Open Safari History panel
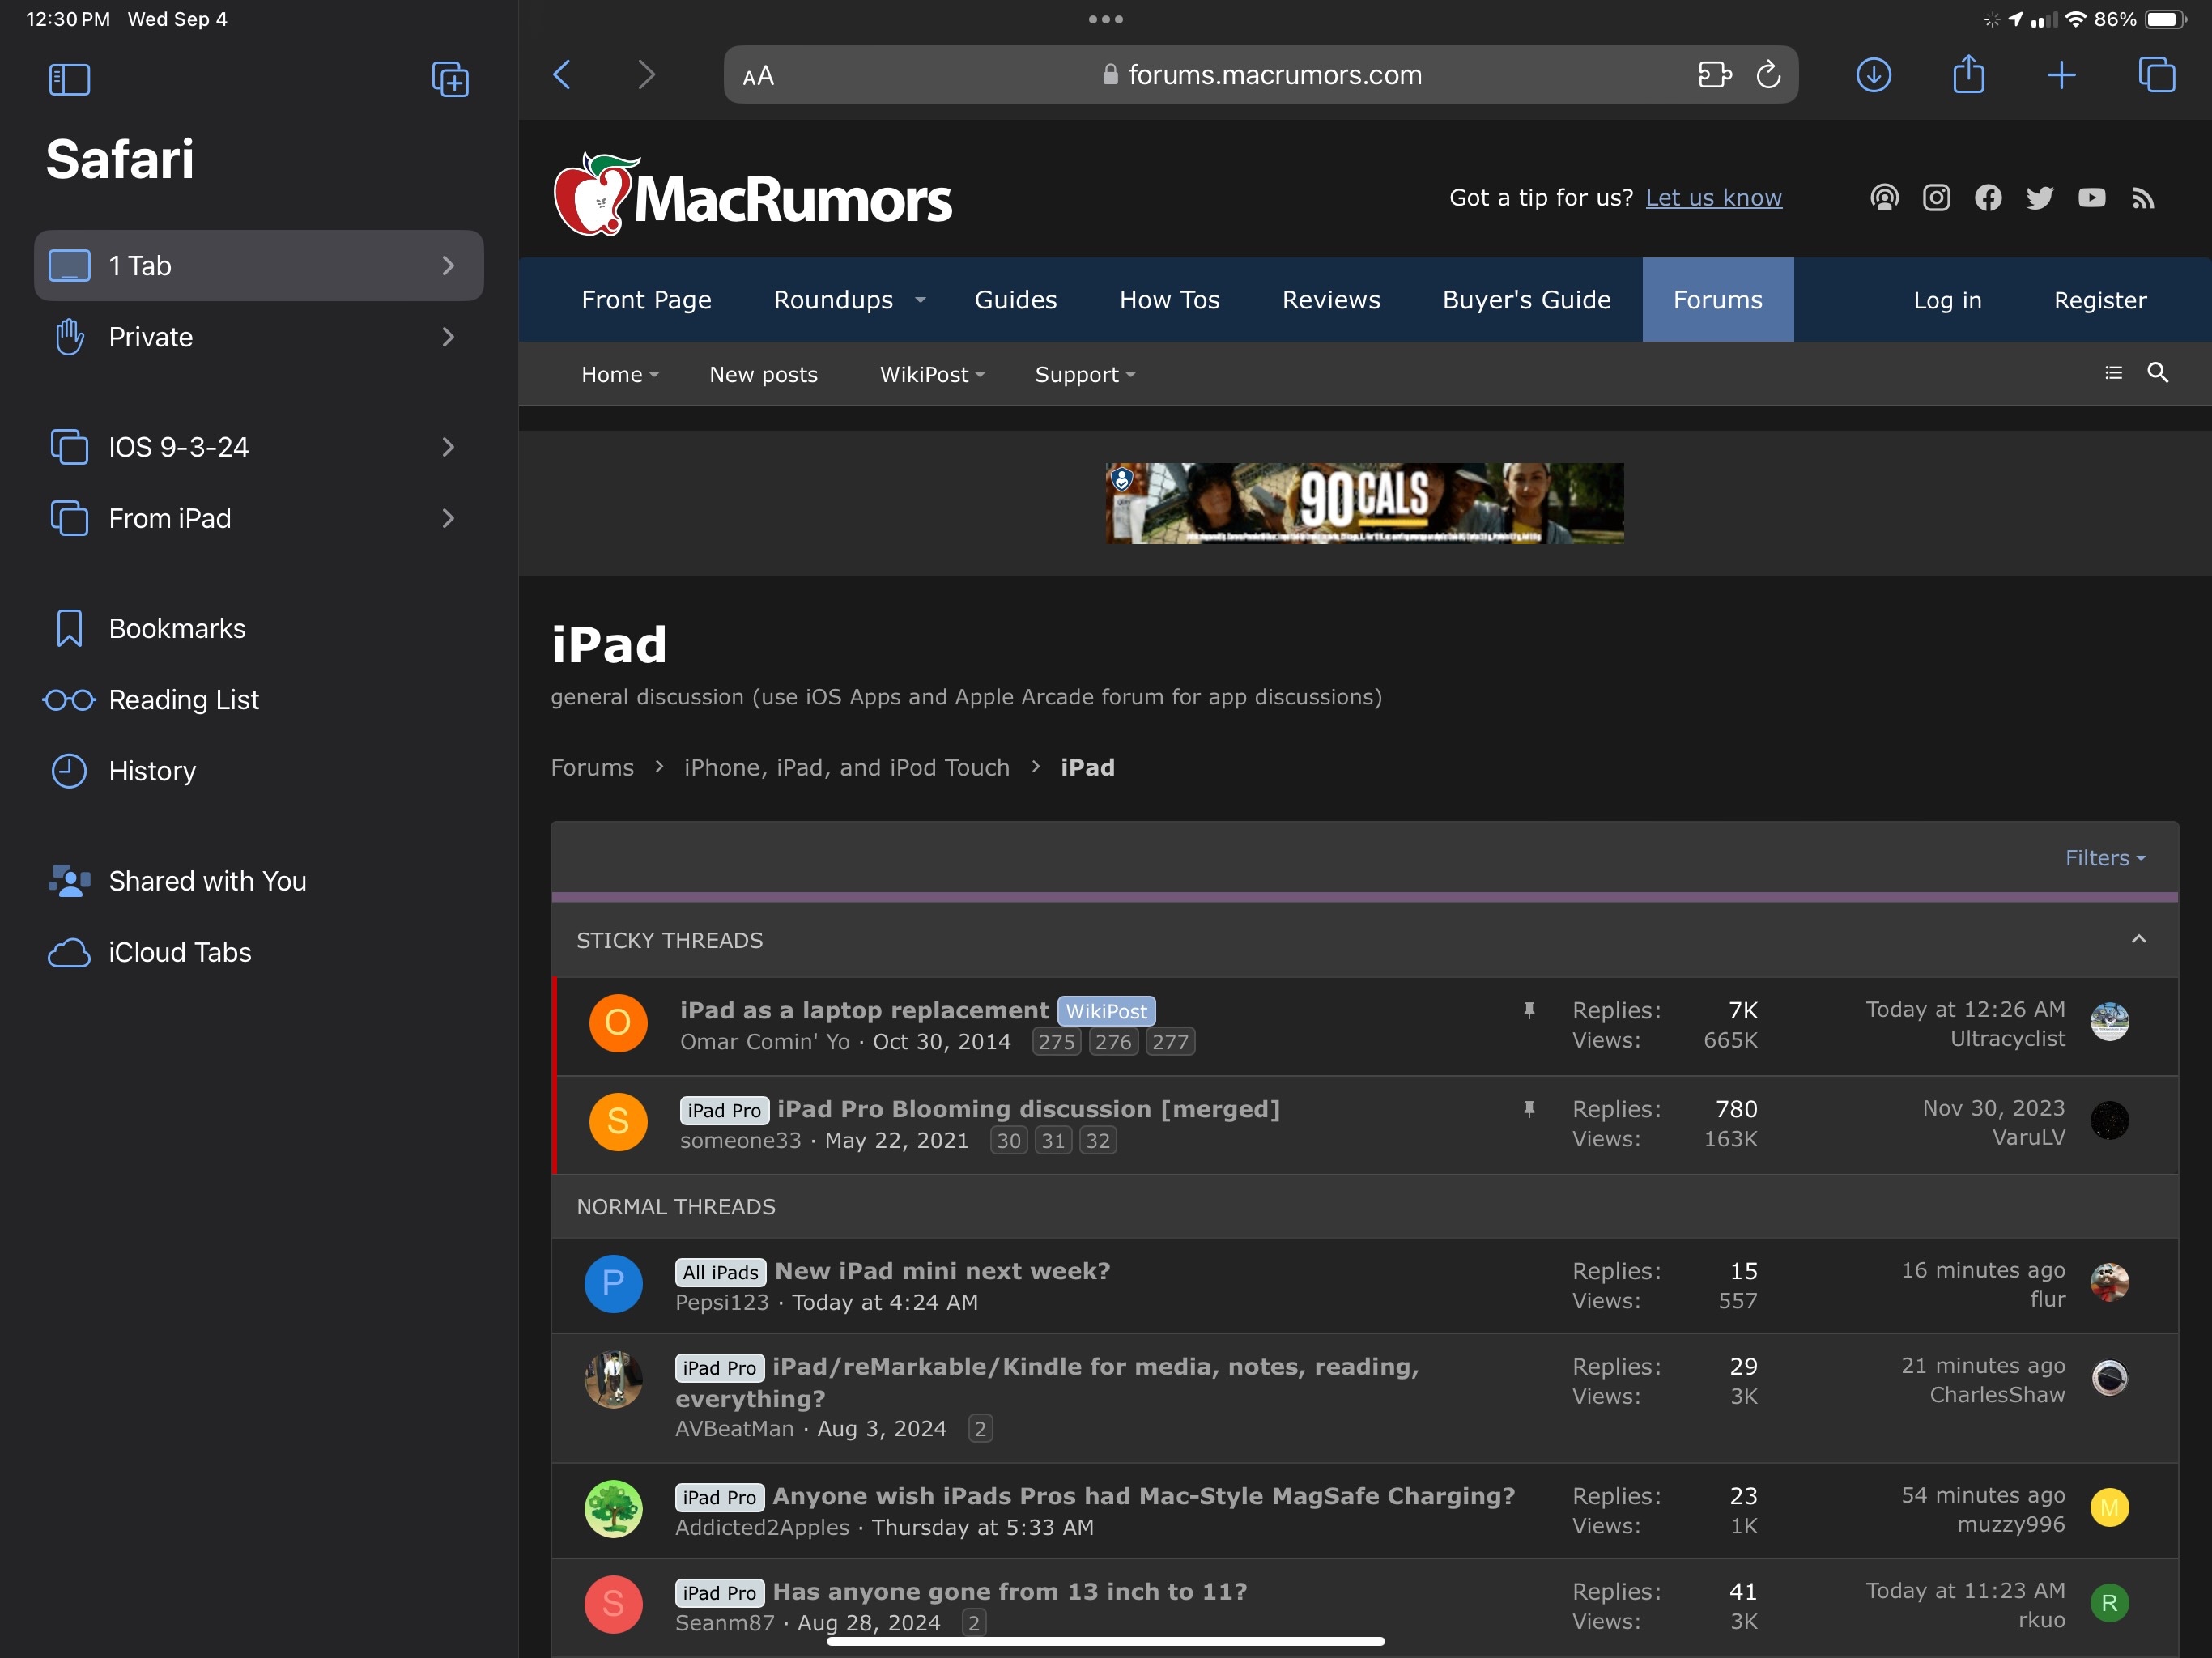 pos(150,770)
